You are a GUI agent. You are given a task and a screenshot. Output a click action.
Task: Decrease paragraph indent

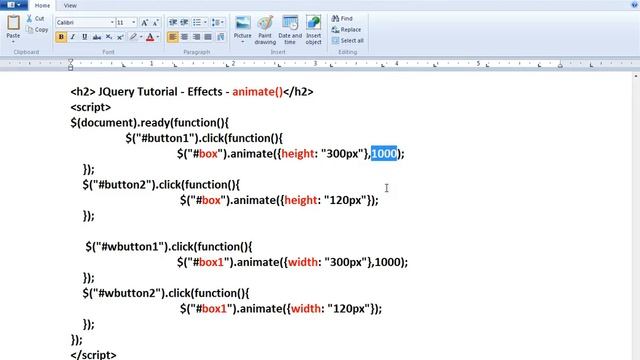point(173,22)
